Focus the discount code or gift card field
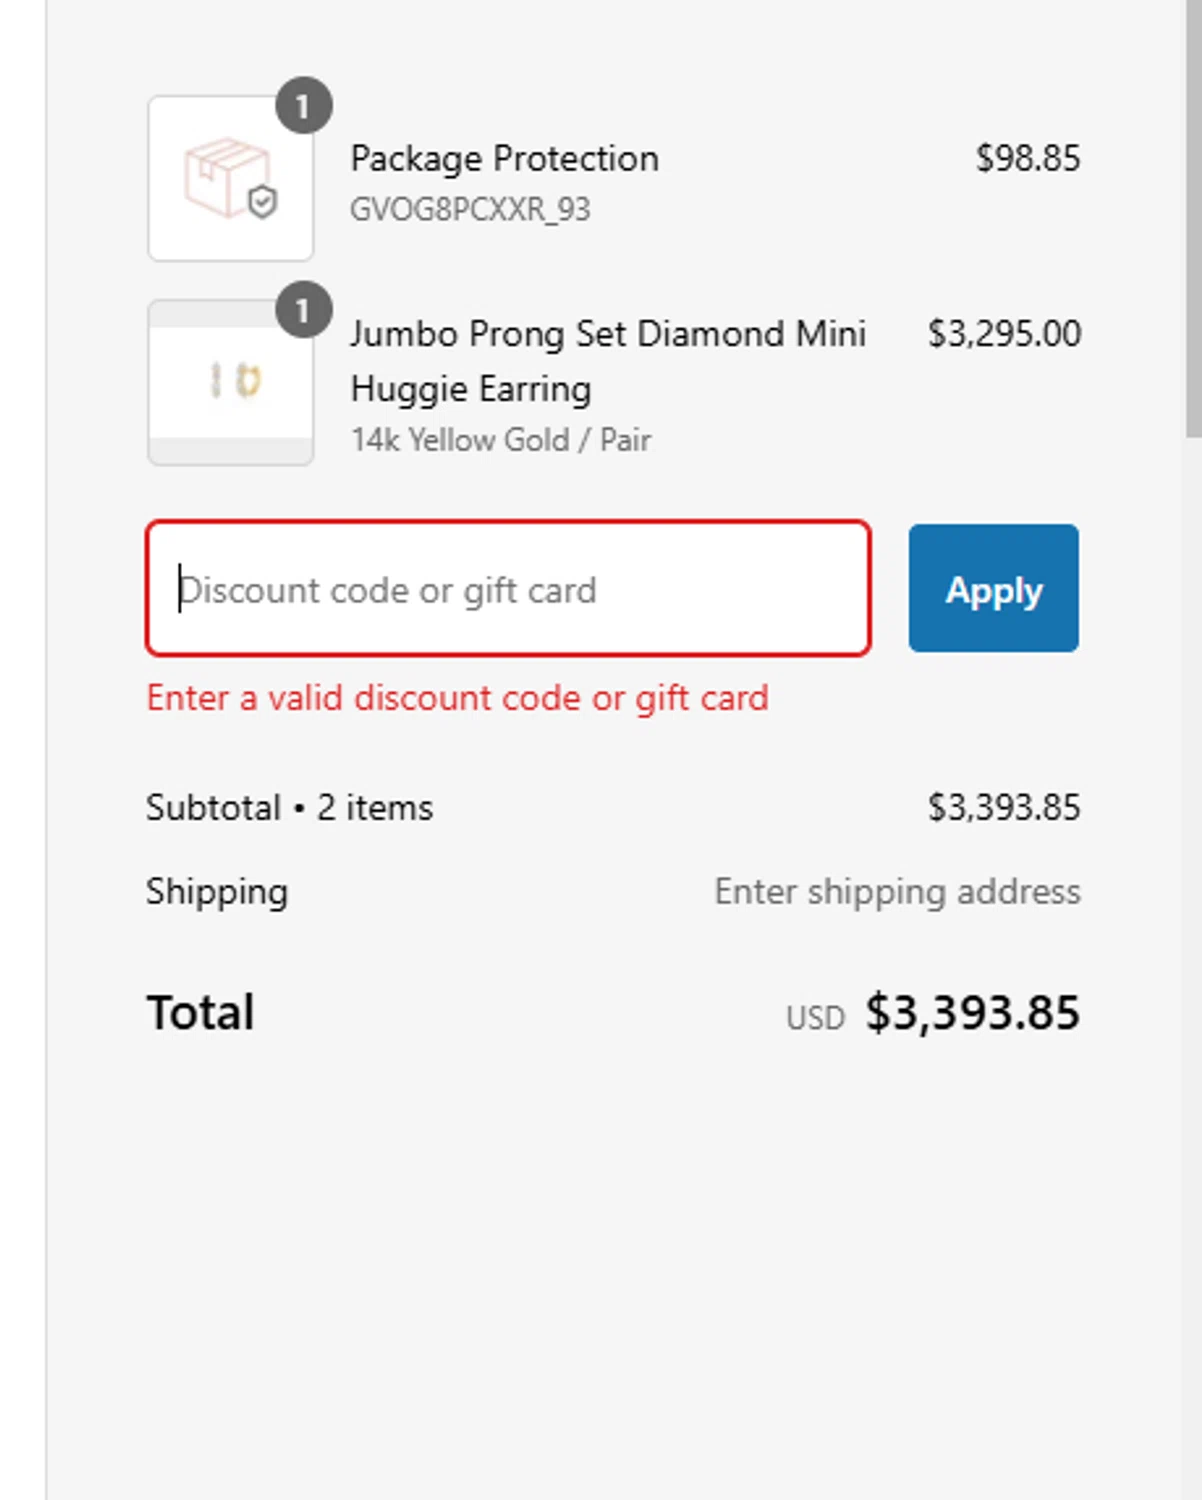Viewport: 1202px width, 1500px height. (508, 589)
